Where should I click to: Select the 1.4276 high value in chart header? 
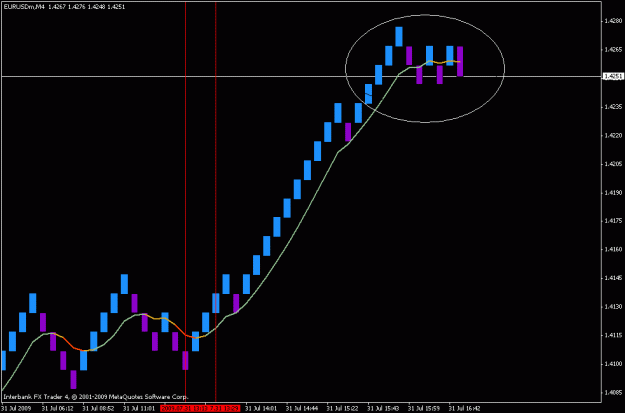(x=75, y=7)
